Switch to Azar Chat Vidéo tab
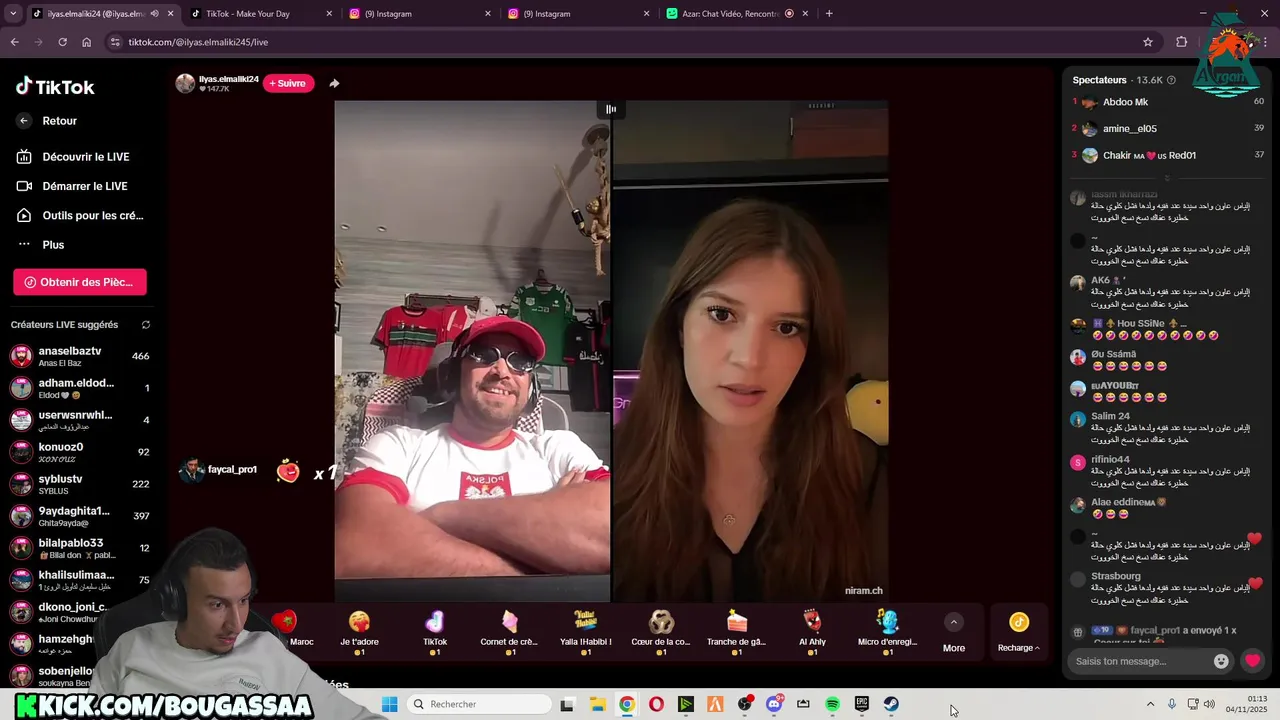Screen dimensions: 1280x720 point(736,14)
